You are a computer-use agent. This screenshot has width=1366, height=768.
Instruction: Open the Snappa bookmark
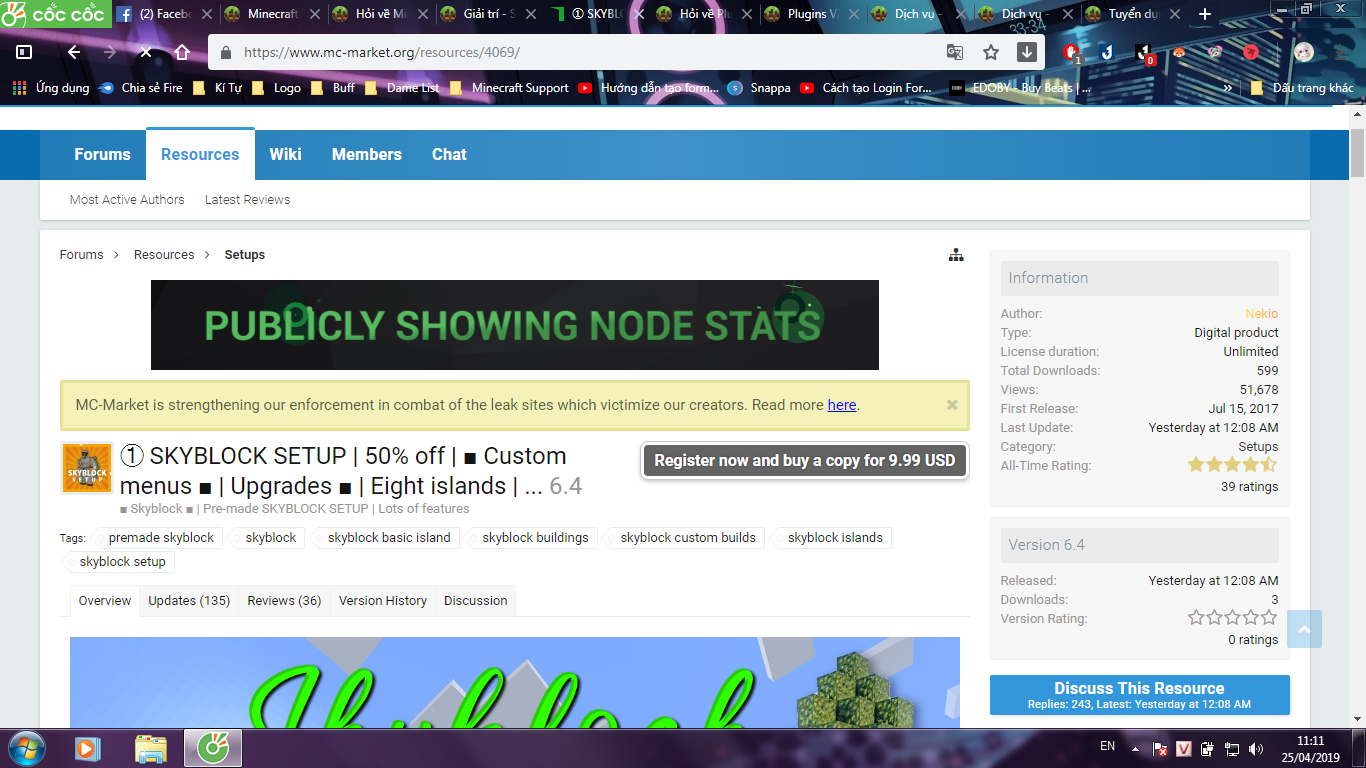coord(759,88)
